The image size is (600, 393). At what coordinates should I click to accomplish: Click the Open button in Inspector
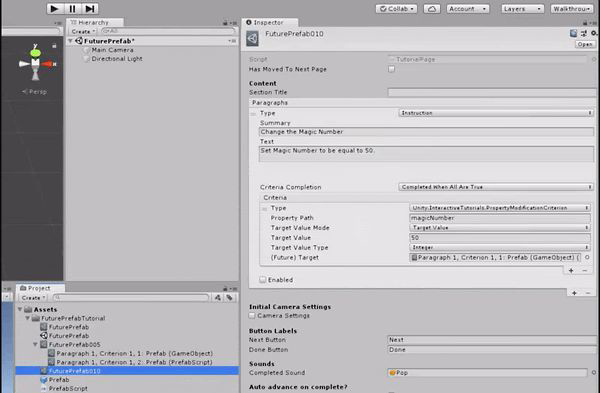585,44
